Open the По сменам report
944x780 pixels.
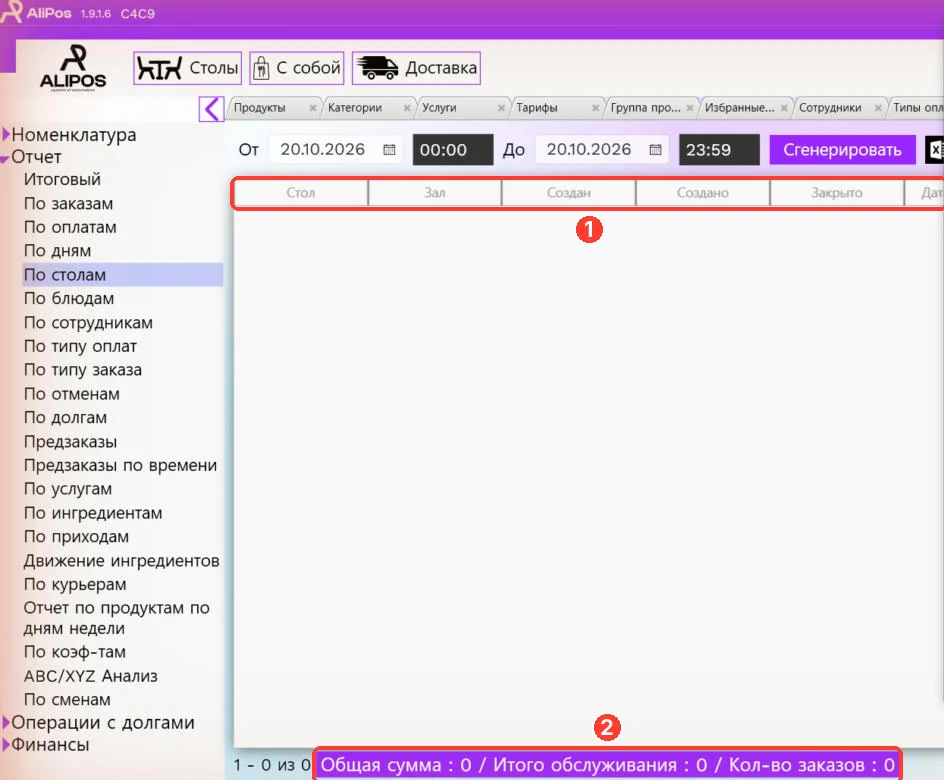67,699
